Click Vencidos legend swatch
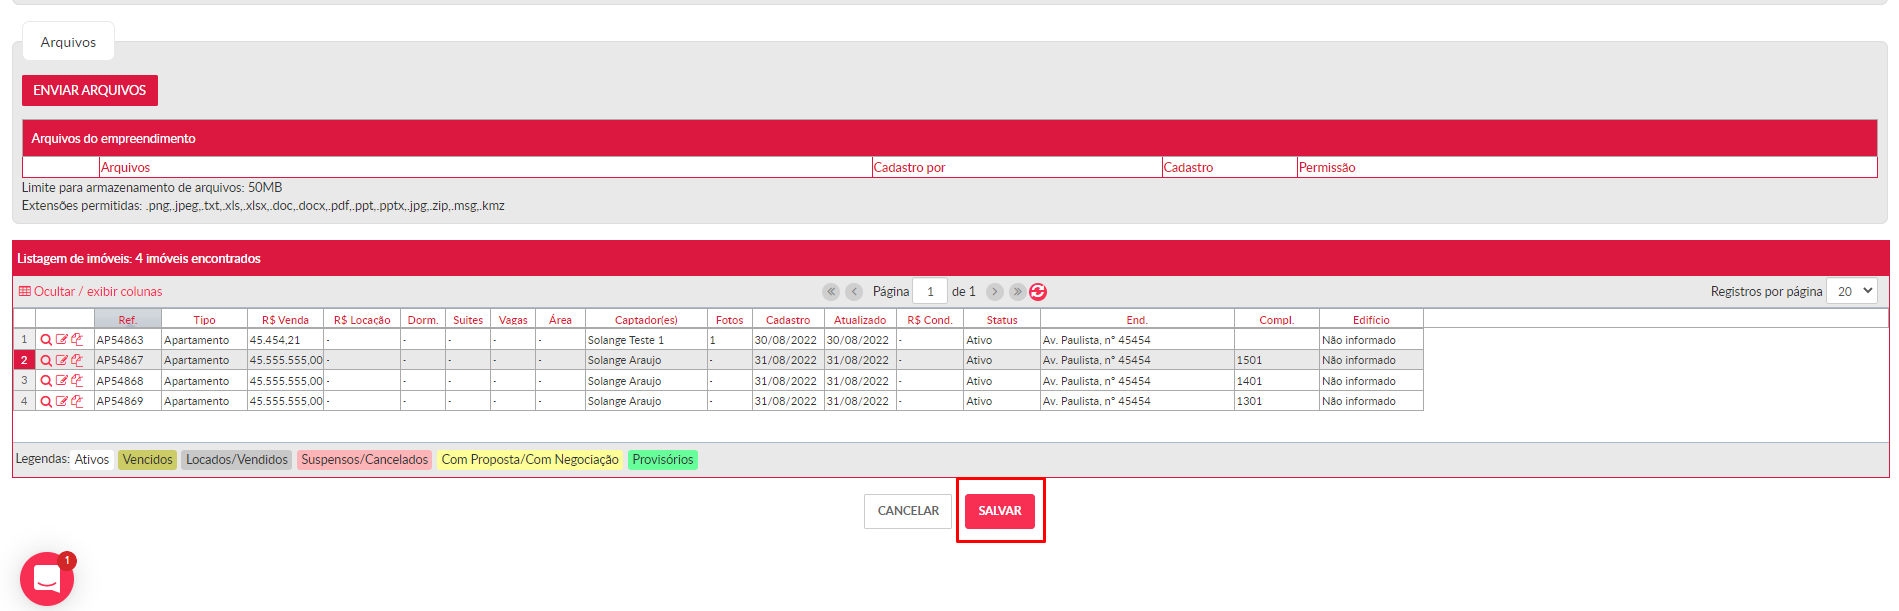The height and width of the screenshot is (611, 1899). pos(147,460)
